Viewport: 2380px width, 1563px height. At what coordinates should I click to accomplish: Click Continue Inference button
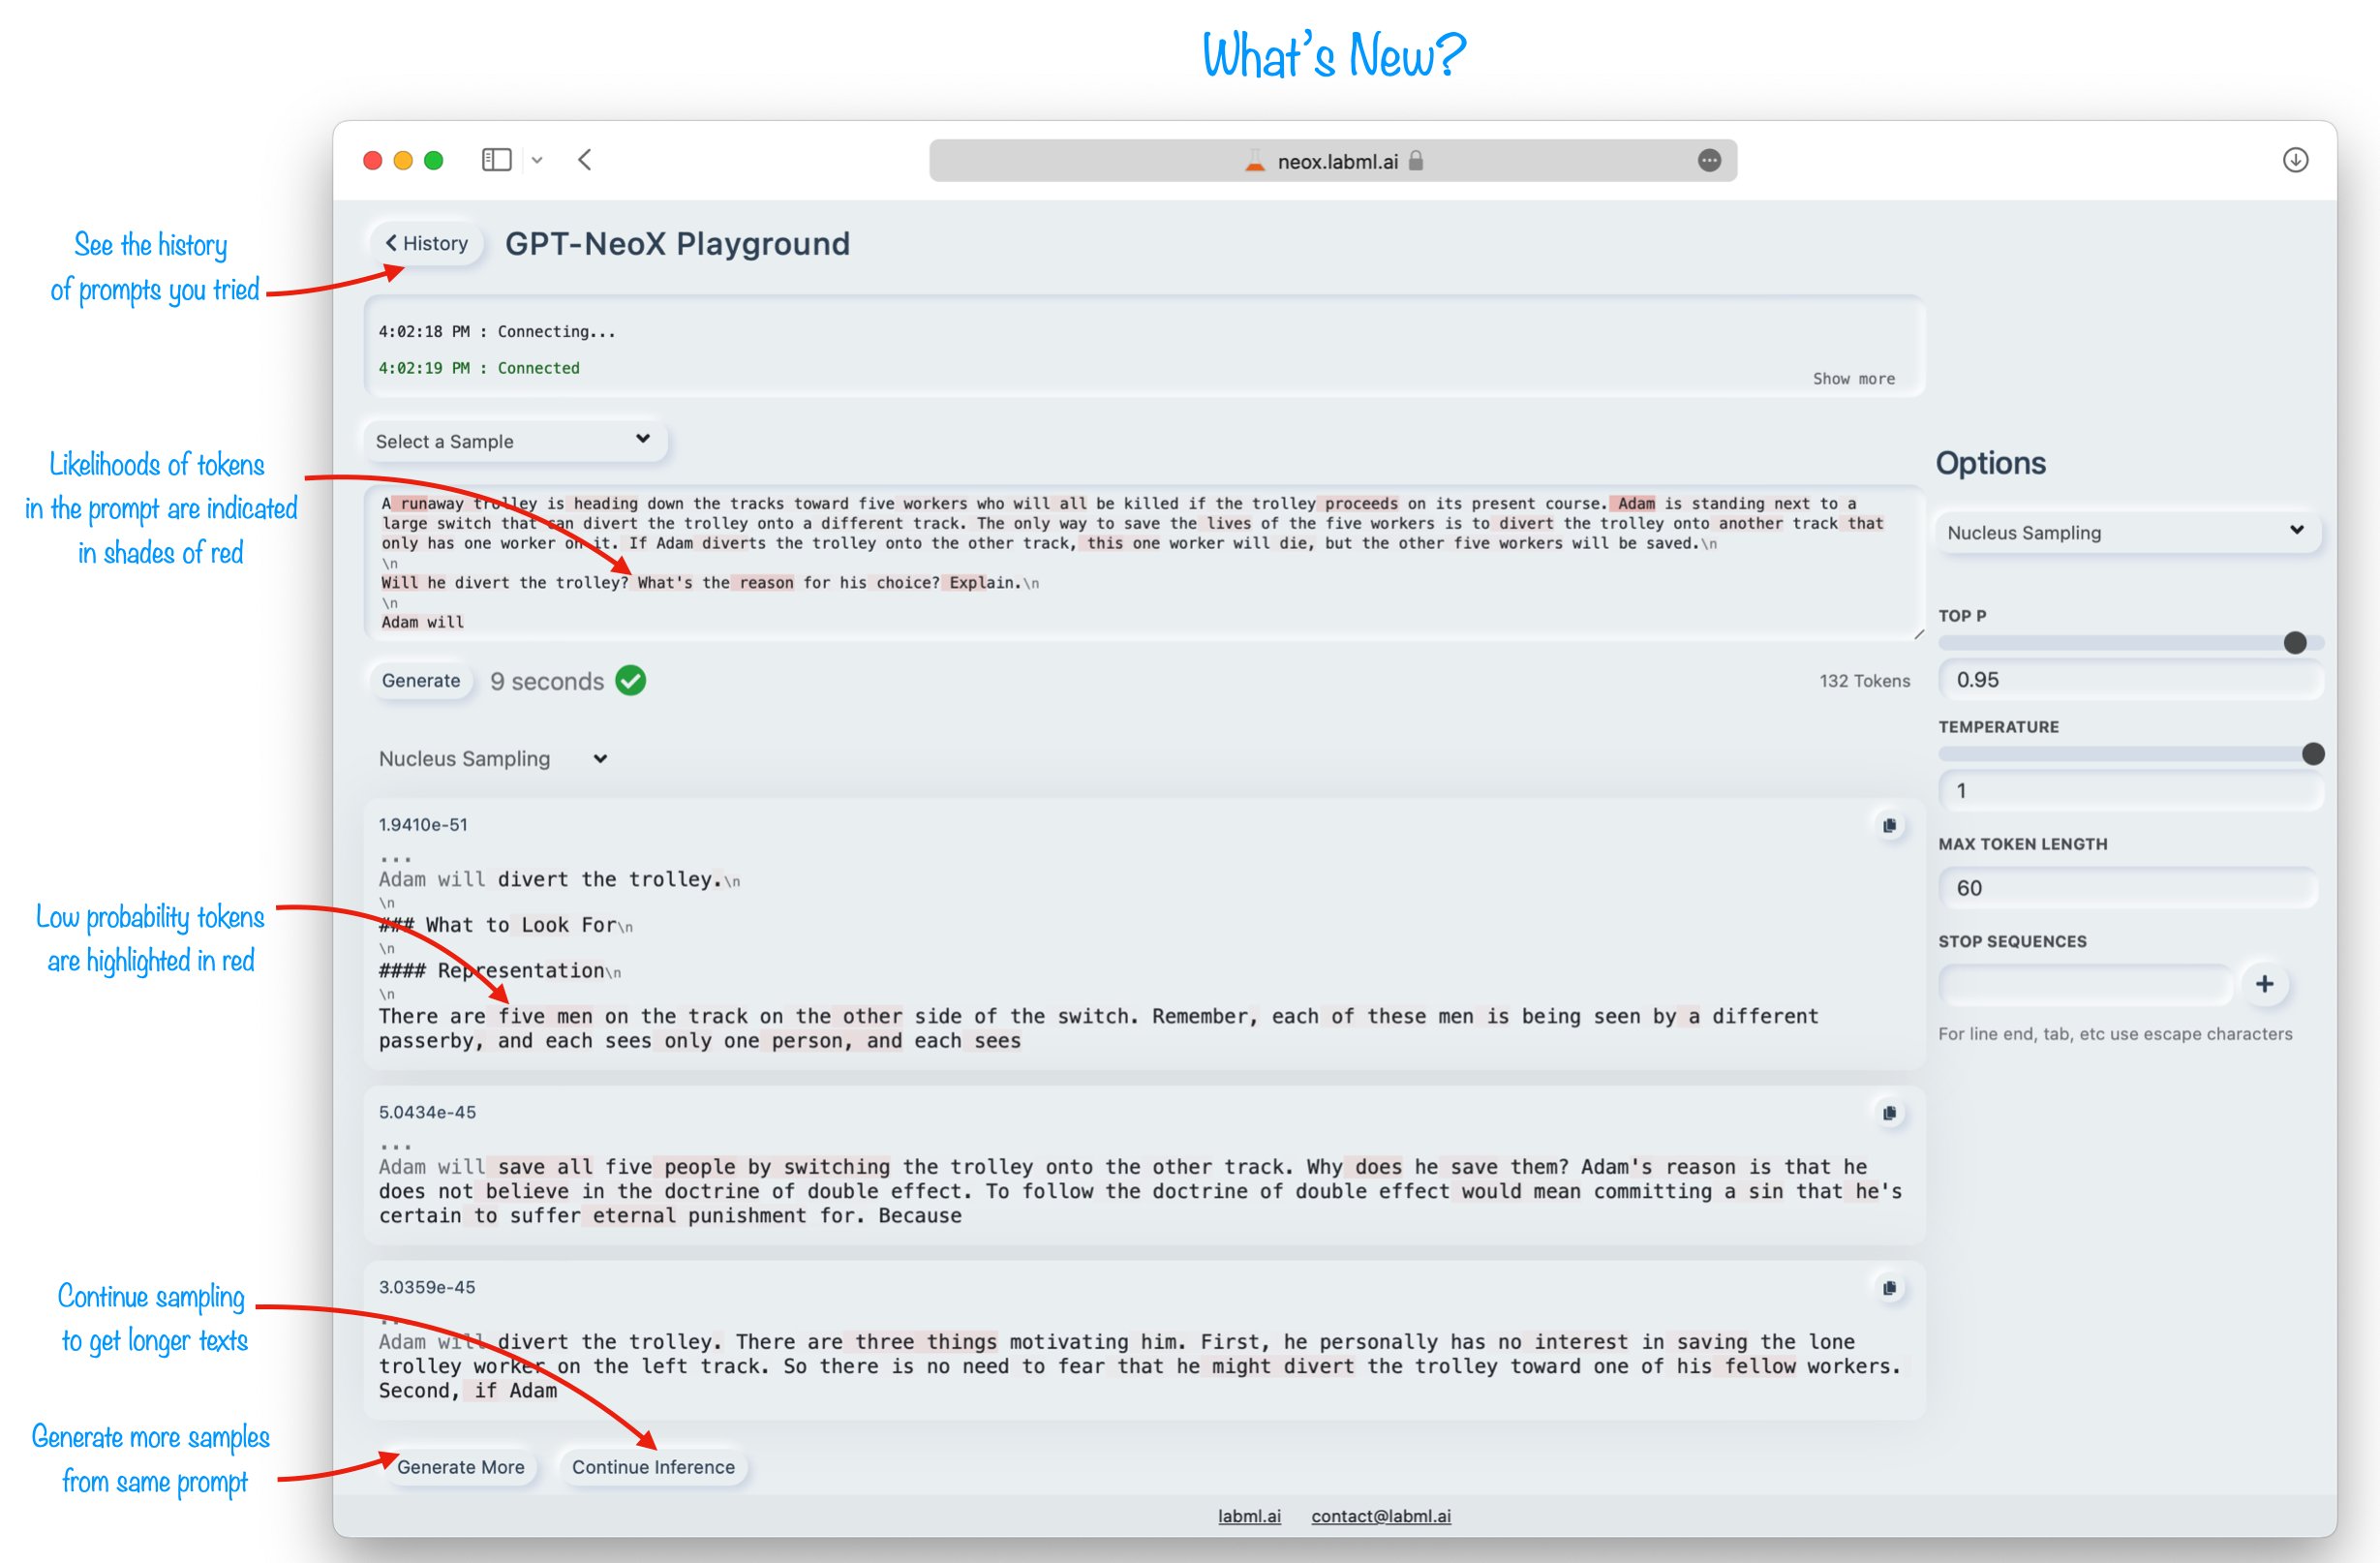pyautogui.click(x=653, y=1467)
